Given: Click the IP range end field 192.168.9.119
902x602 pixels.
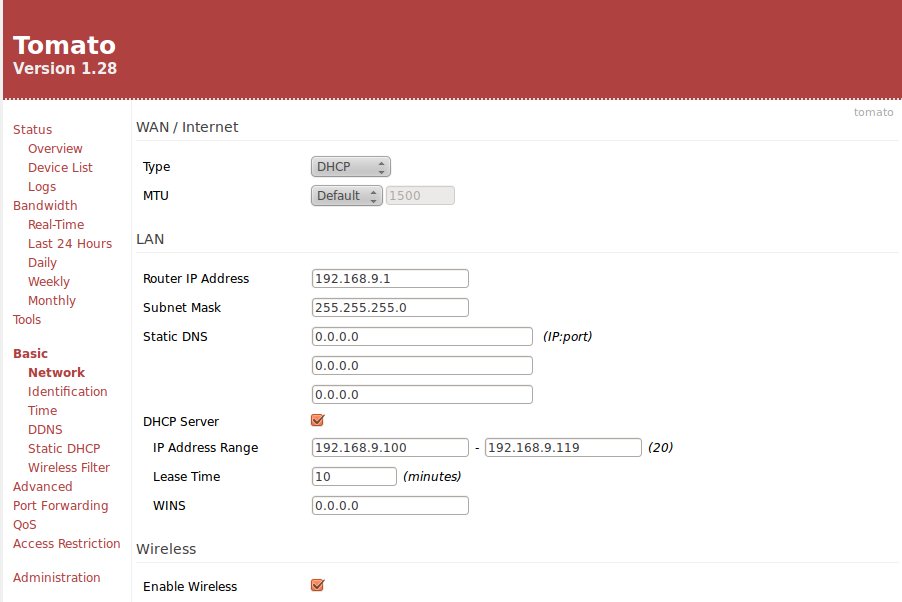Looking at the screenshot, I should [563, 448].
